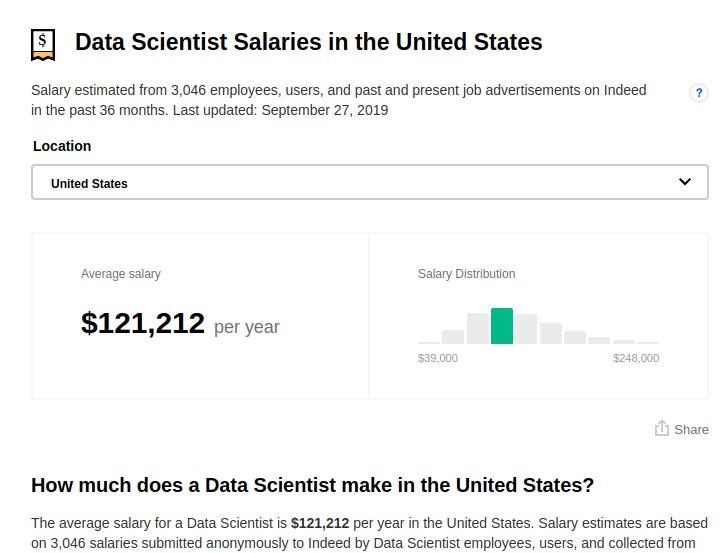Expand the Location dropdown chevron
The image size is (721, 553).
point(685,182)
